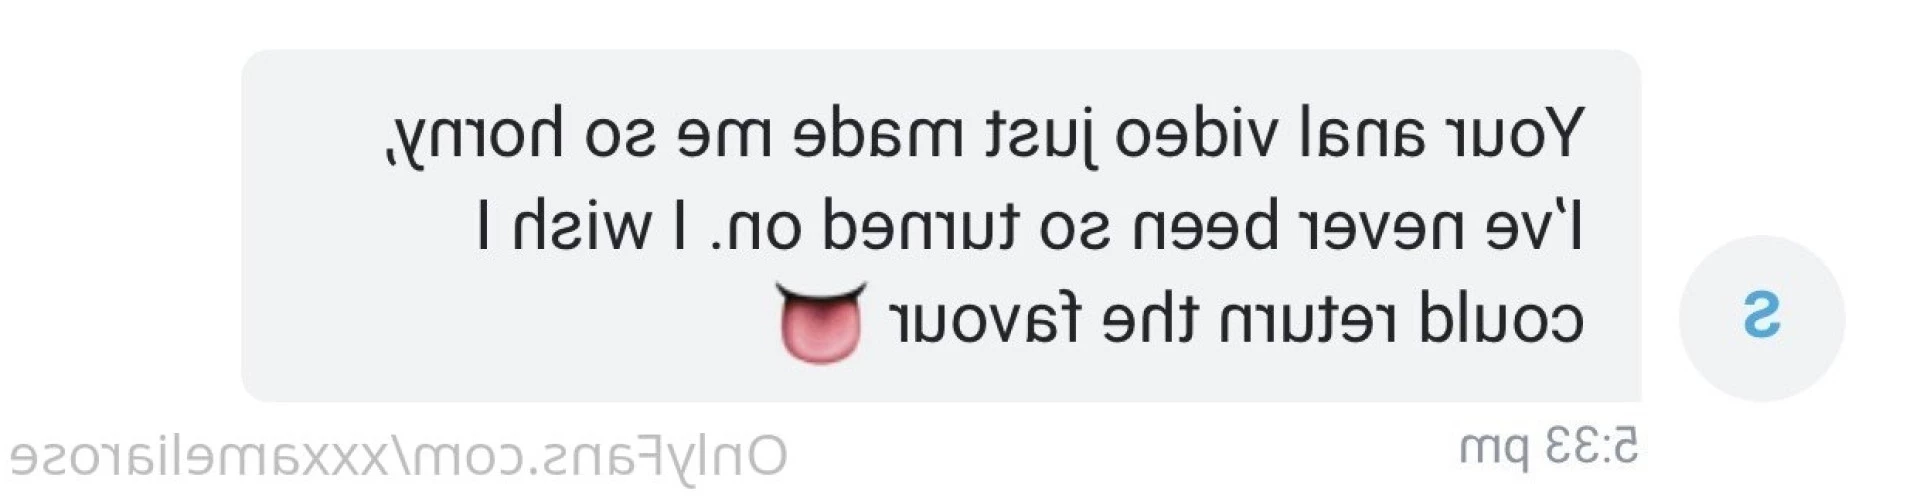Open the OnlyFans.com watermark link

tap(398, 457)
